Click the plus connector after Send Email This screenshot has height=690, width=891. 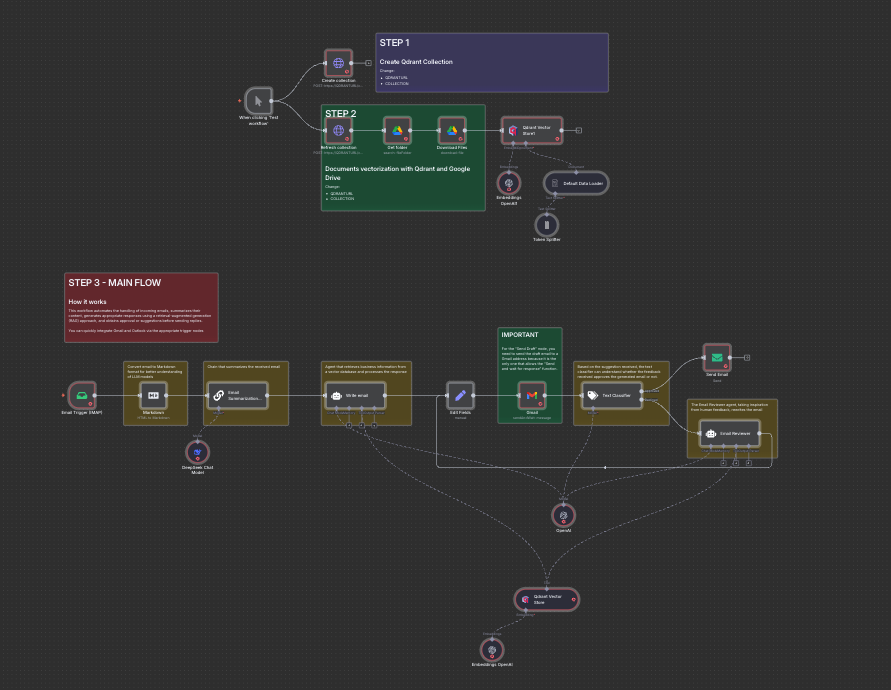[747, 357]
